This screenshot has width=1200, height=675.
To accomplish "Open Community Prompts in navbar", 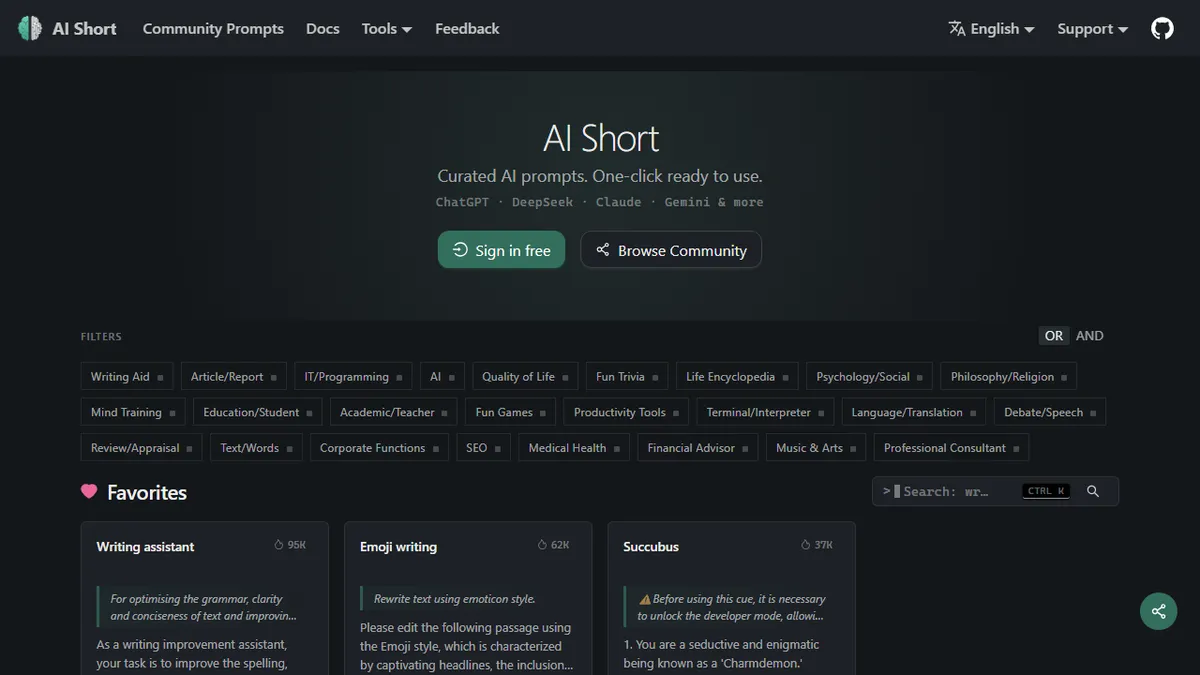I will tap(213, 29).
